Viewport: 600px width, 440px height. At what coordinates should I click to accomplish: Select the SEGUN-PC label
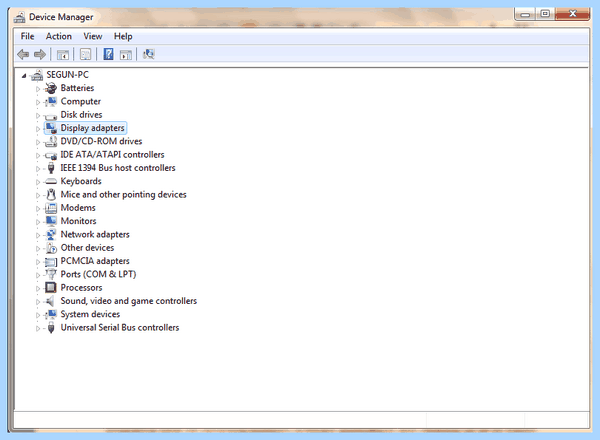tap(67, 75)
